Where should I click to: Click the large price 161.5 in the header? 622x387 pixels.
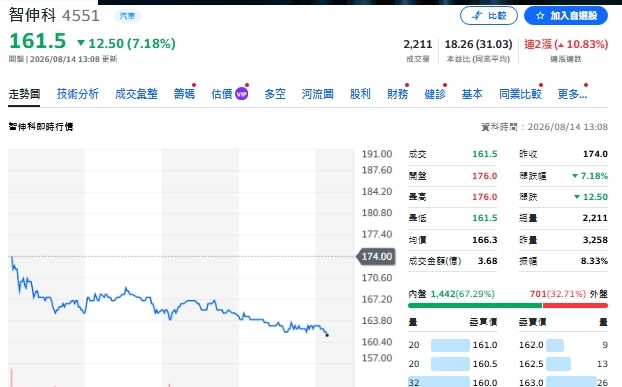click(x=38, y=41)
